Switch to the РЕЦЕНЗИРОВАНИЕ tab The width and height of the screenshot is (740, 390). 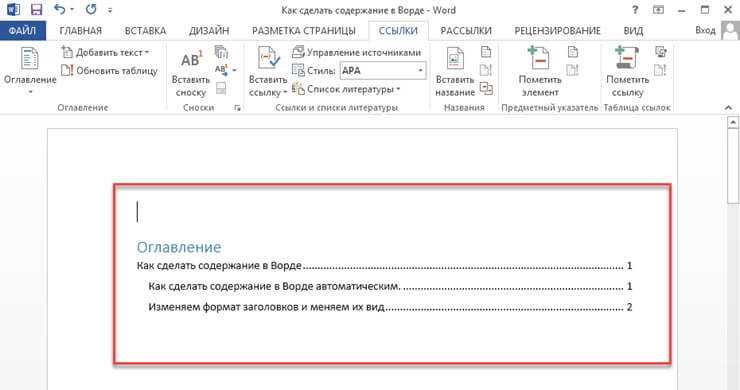(557, 31)
